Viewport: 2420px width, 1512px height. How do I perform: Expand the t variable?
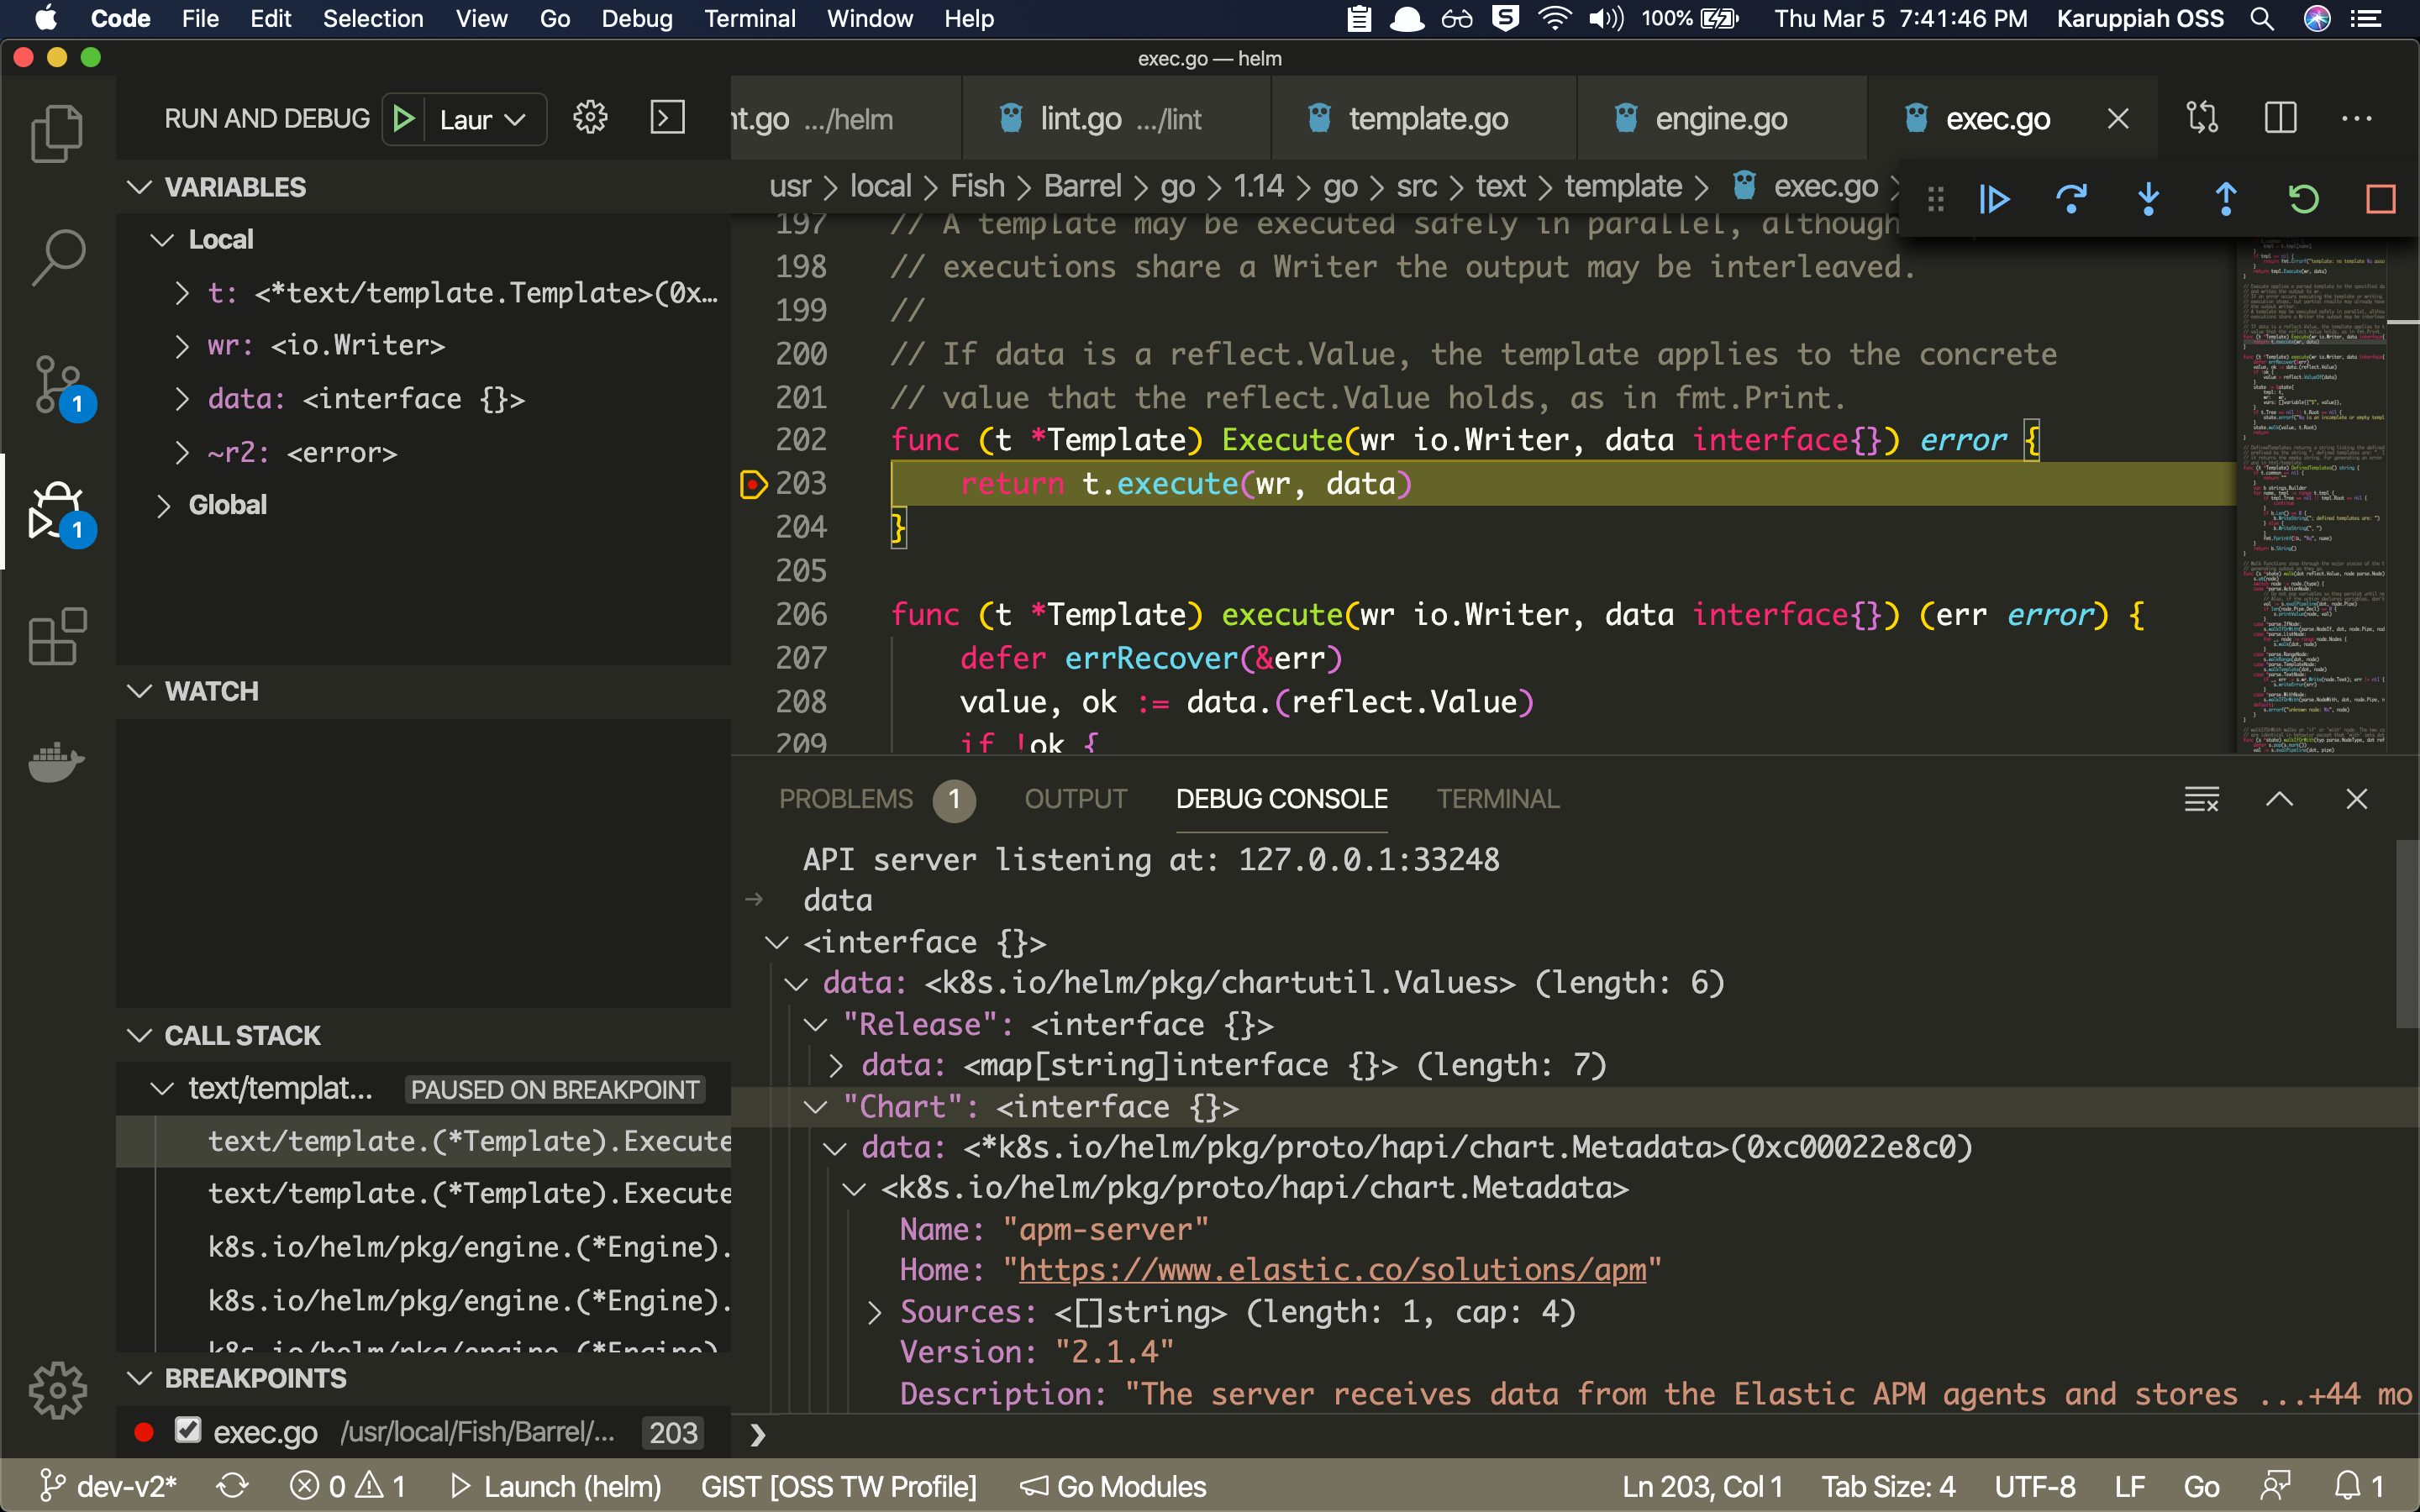tap(182, 293)
